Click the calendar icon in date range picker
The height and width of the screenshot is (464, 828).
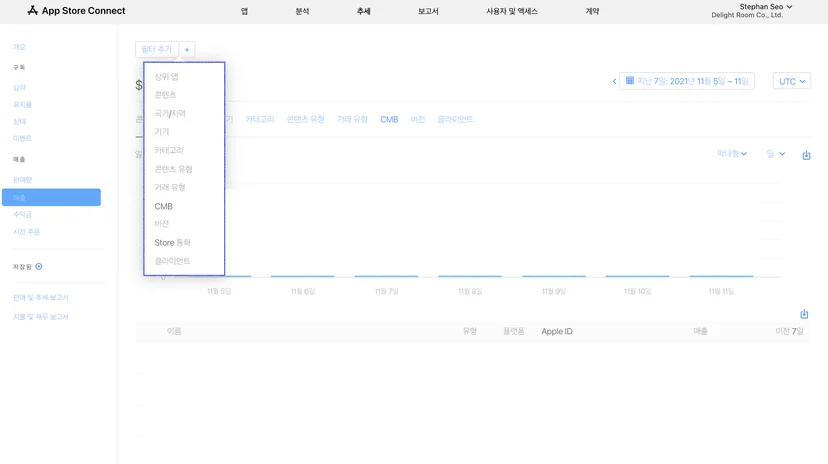[630, 81]
